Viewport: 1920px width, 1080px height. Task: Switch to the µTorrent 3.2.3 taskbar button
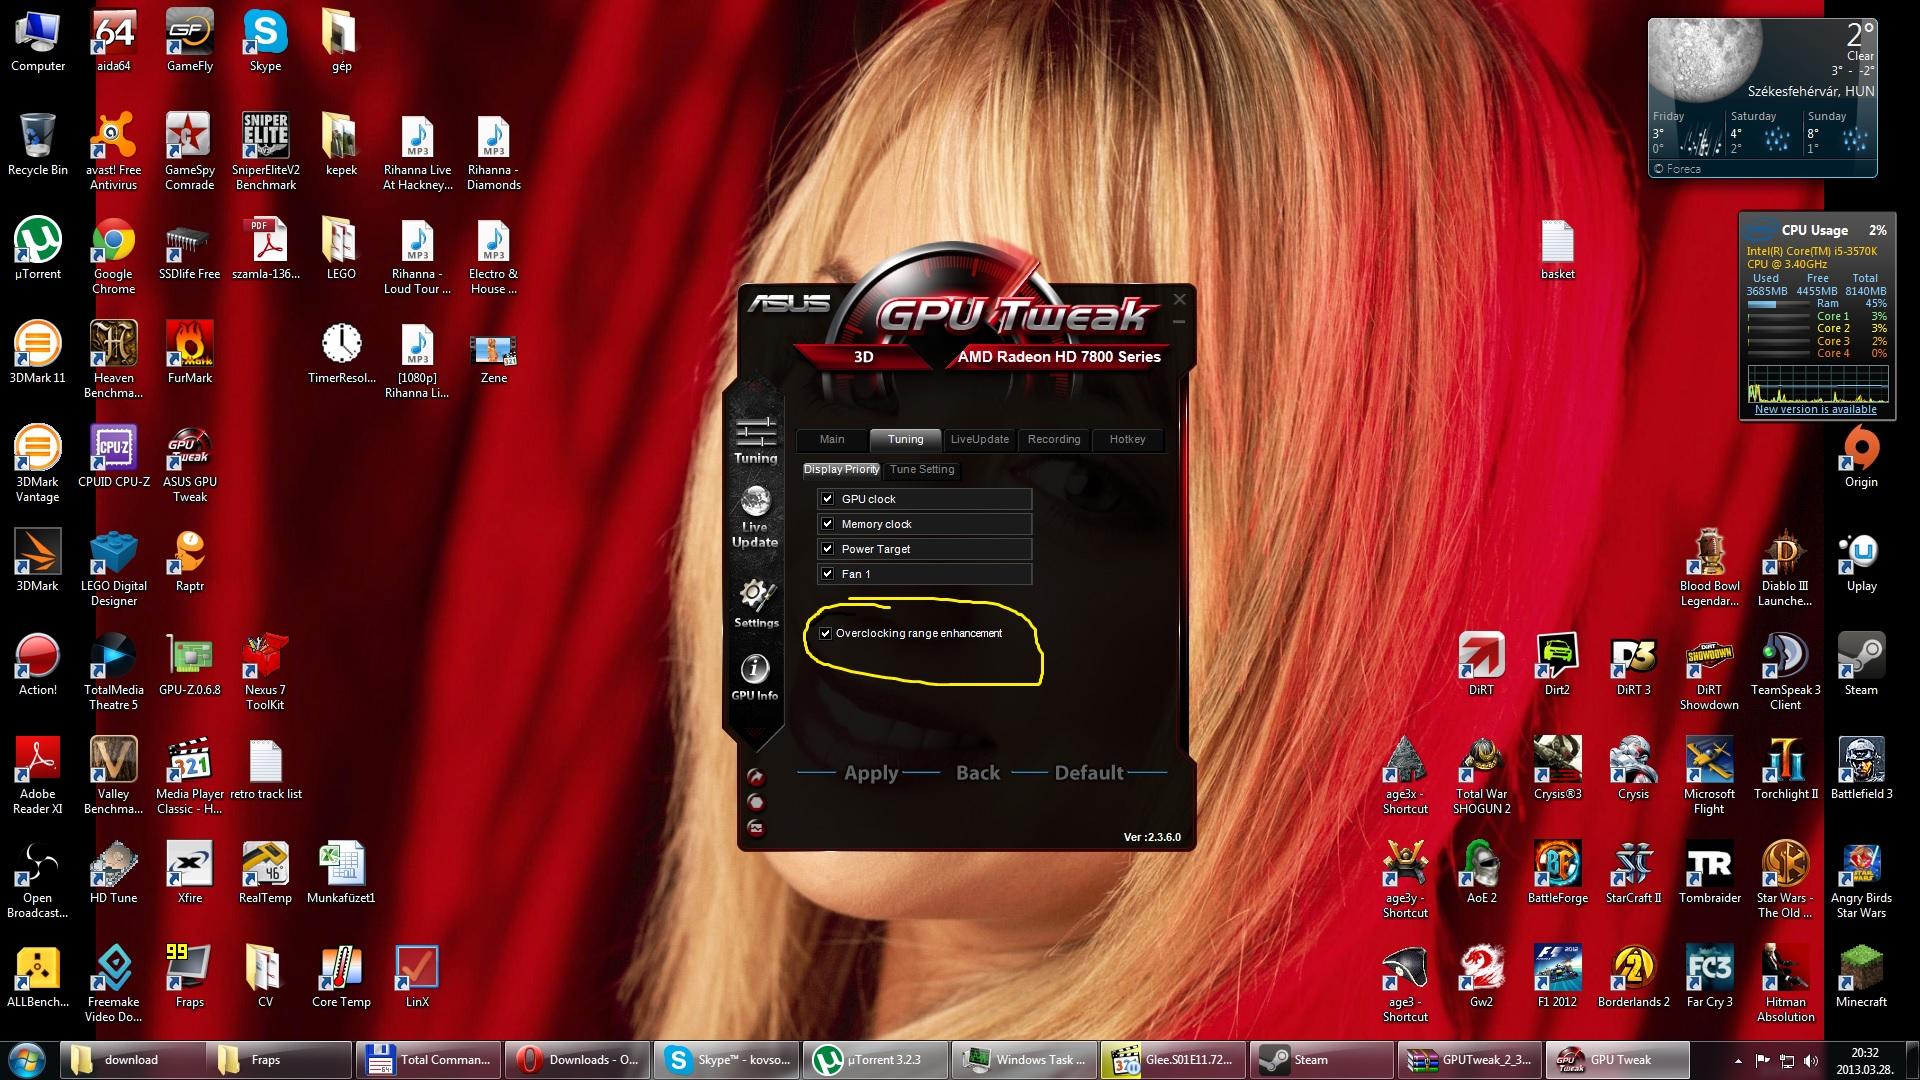[875, 1060]
